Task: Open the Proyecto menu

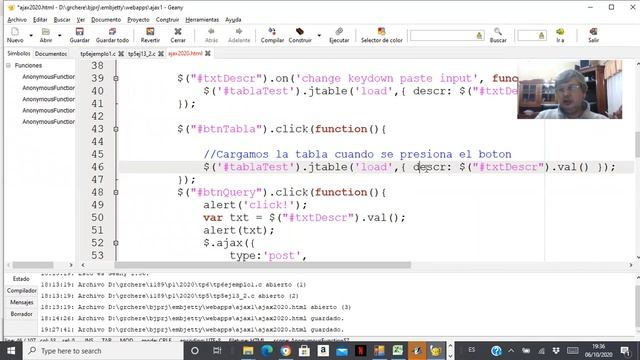Action: (138, 20)
